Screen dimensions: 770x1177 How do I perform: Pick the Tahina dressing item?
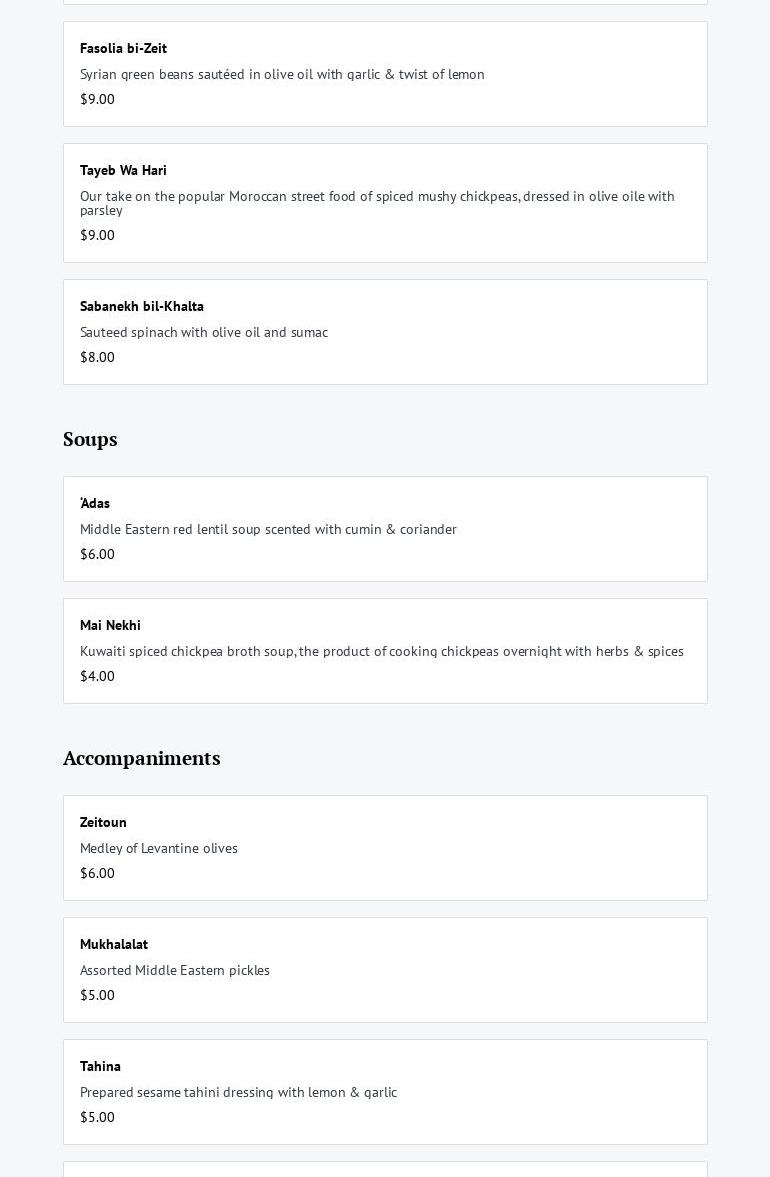point(385,1092)
